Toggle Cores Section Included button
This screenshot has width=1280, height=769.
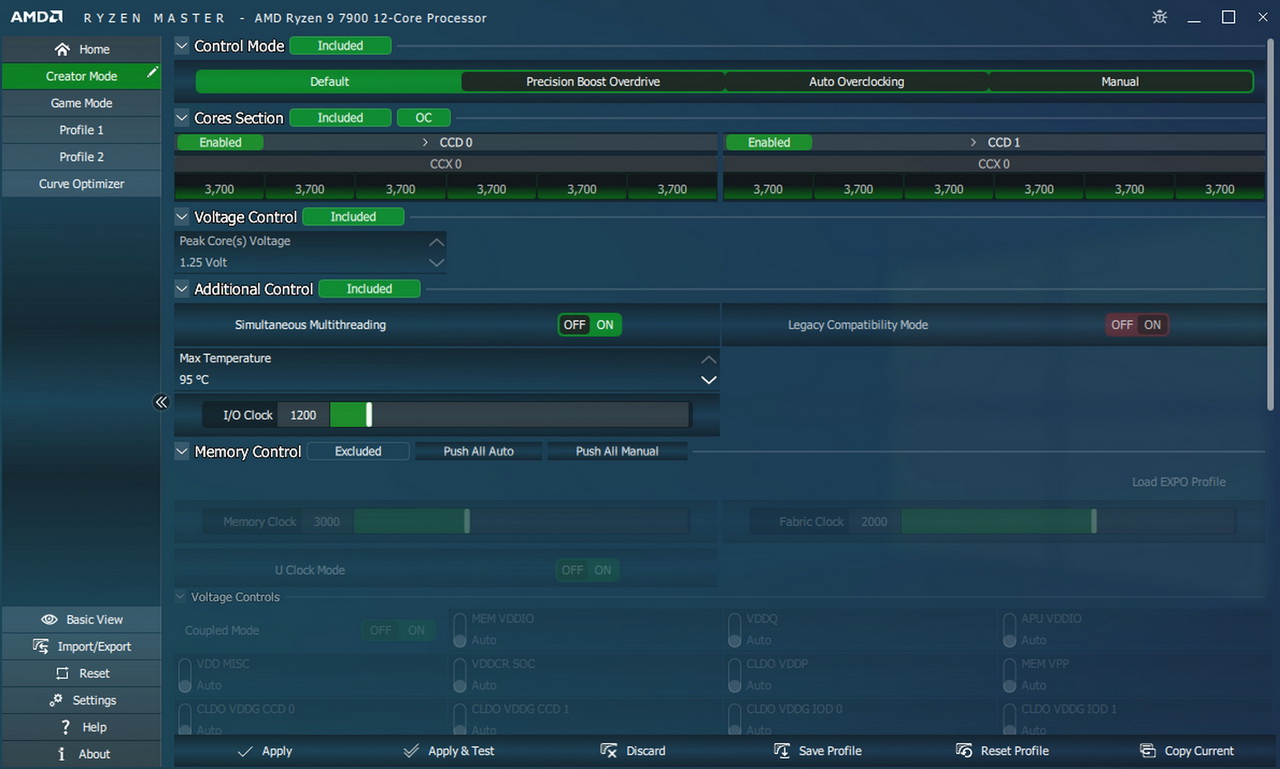[x=340, y=117]
